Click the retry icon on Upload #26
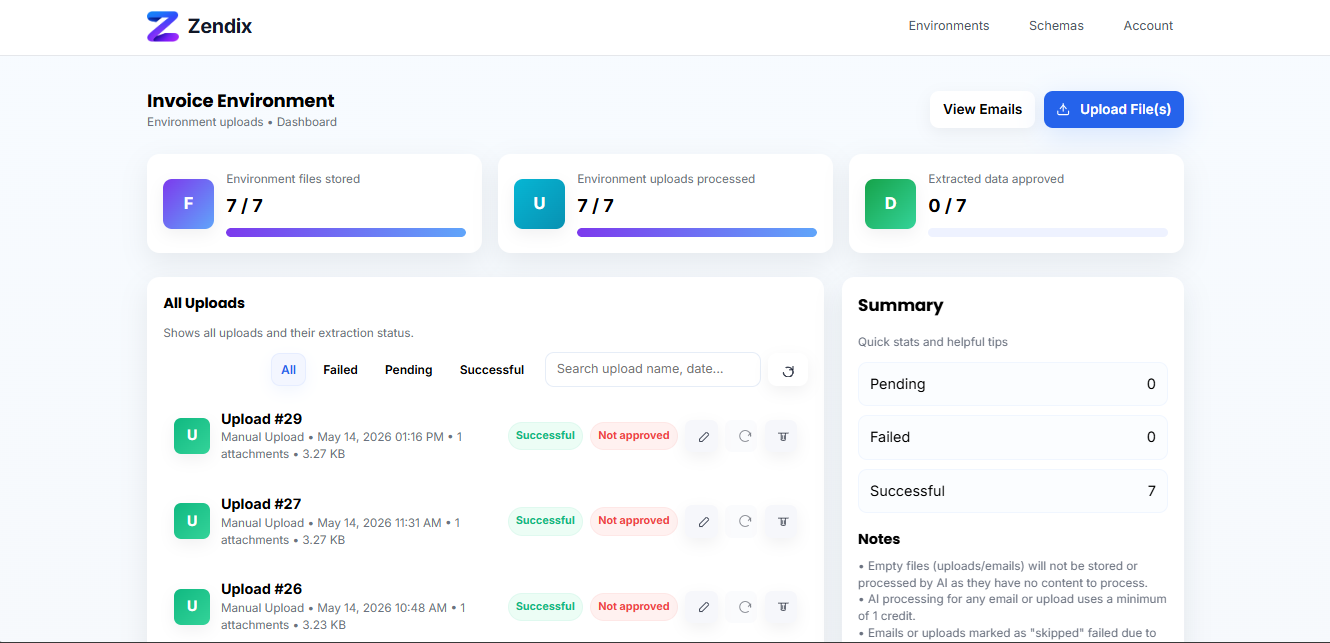Screen dimensions: 1330x643 744,606
